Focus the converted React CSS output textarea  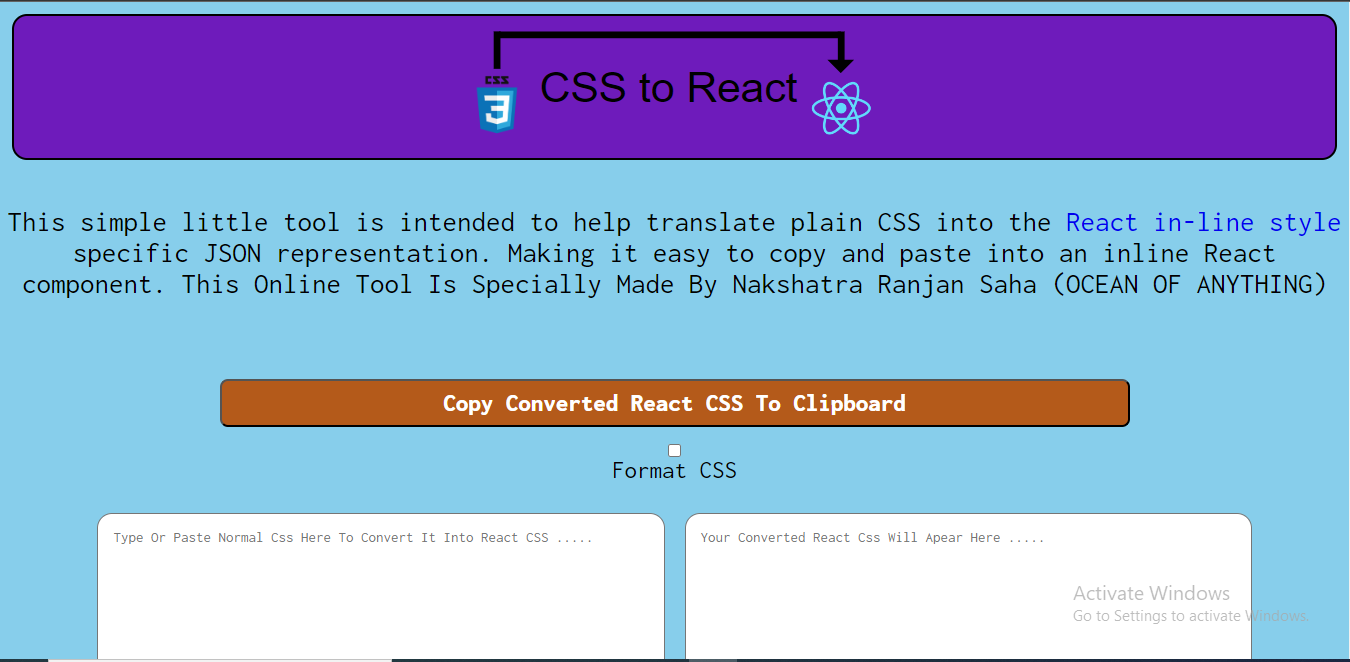click(x=968, y=588)
